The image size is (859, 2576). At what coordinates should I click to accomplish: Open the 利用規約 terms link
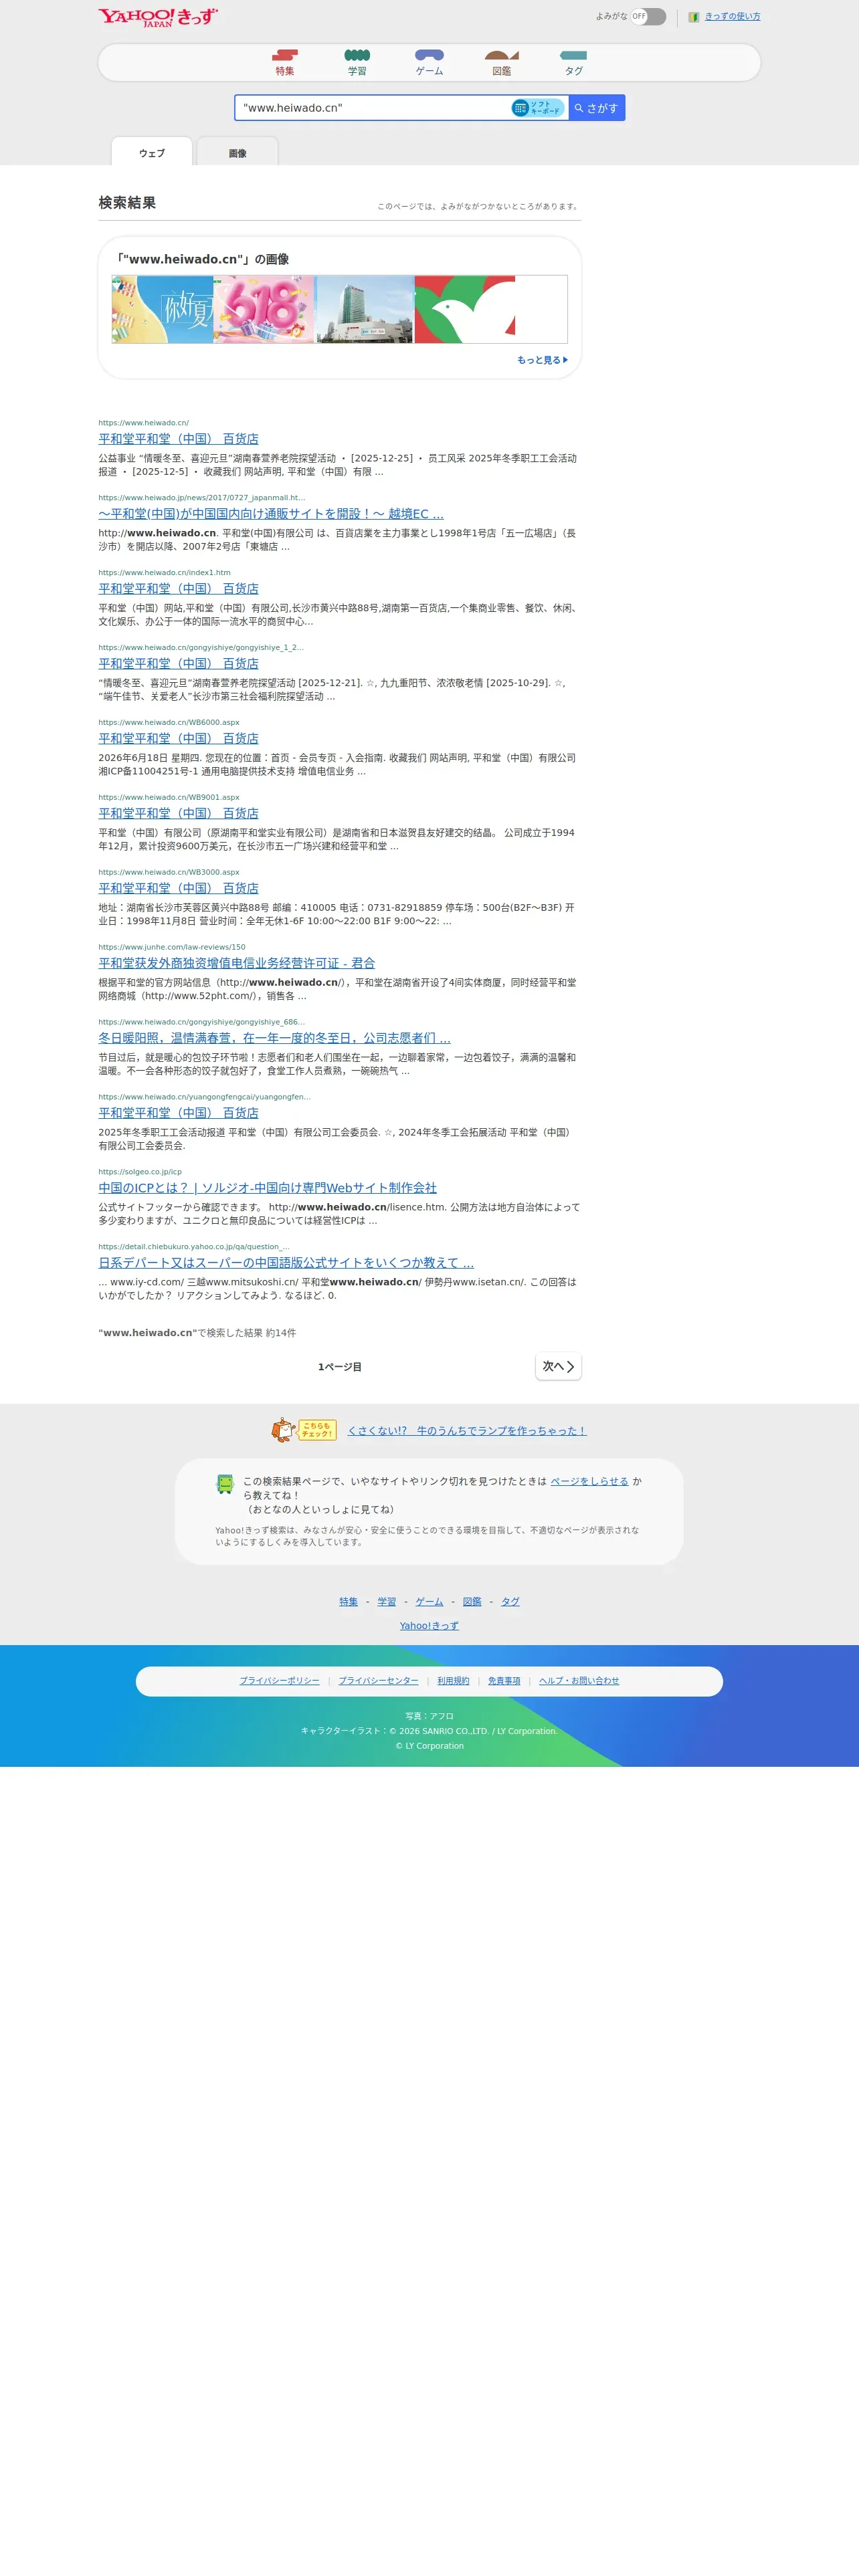click(x=453, y=1681)
